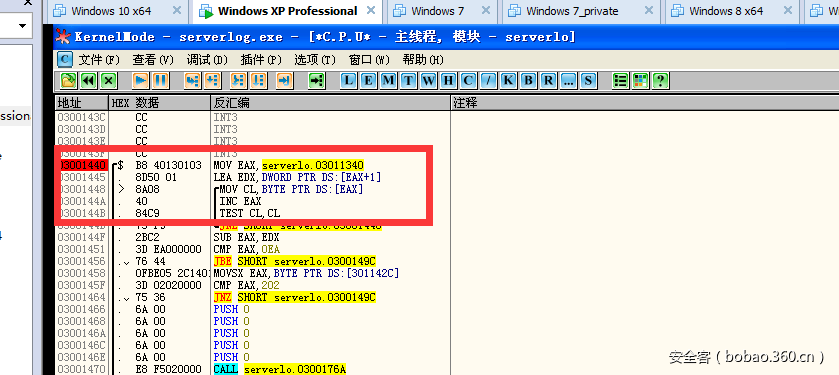Click the Go to address icon
This screenshot has width=839, height=375.
click(317, 81)
